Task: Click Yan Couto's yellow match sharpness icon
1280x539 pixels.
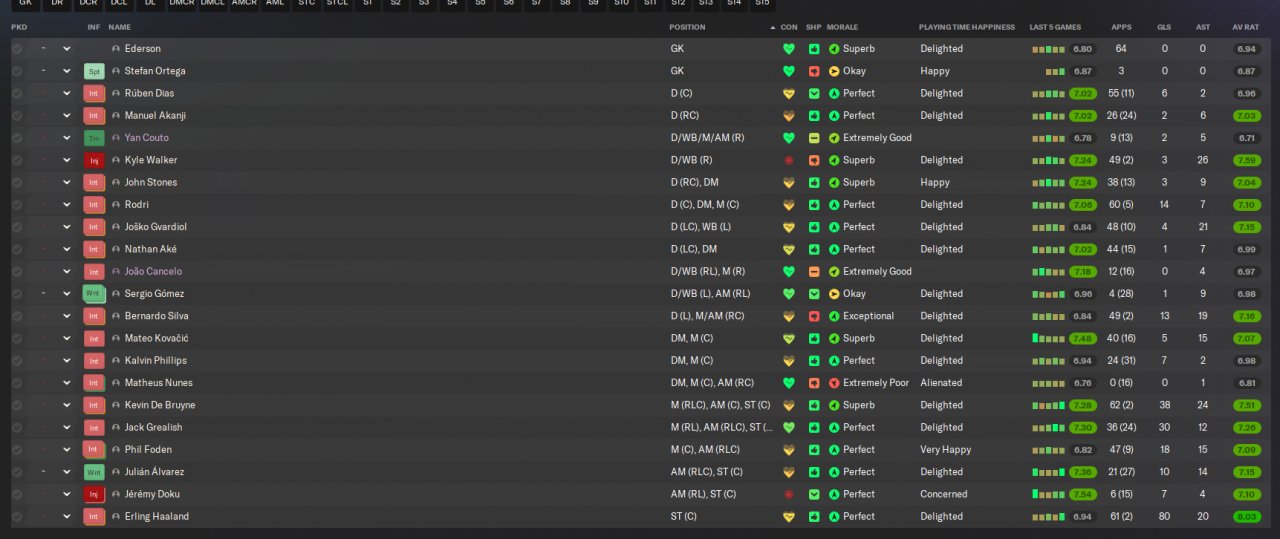Action: 814,138
